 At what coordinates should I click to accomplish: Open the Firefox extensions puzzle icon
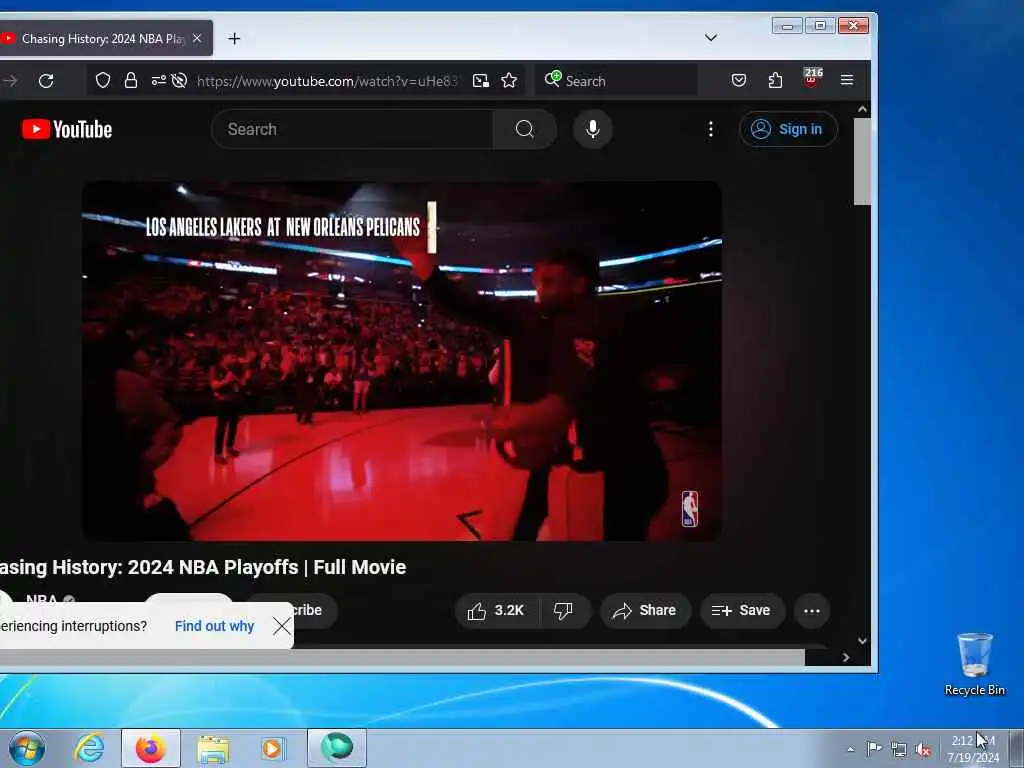[775, 80]
